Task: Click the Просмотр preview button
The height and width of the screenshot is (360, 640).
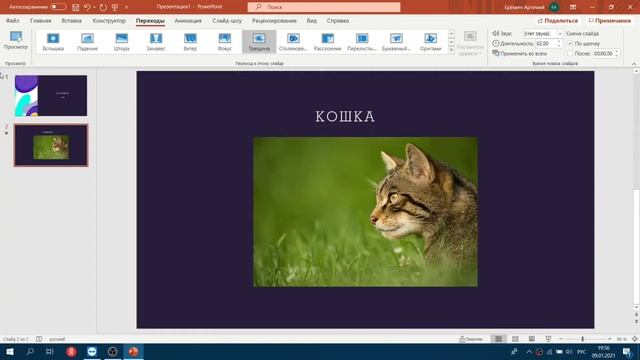Action: tap(16, 41)
